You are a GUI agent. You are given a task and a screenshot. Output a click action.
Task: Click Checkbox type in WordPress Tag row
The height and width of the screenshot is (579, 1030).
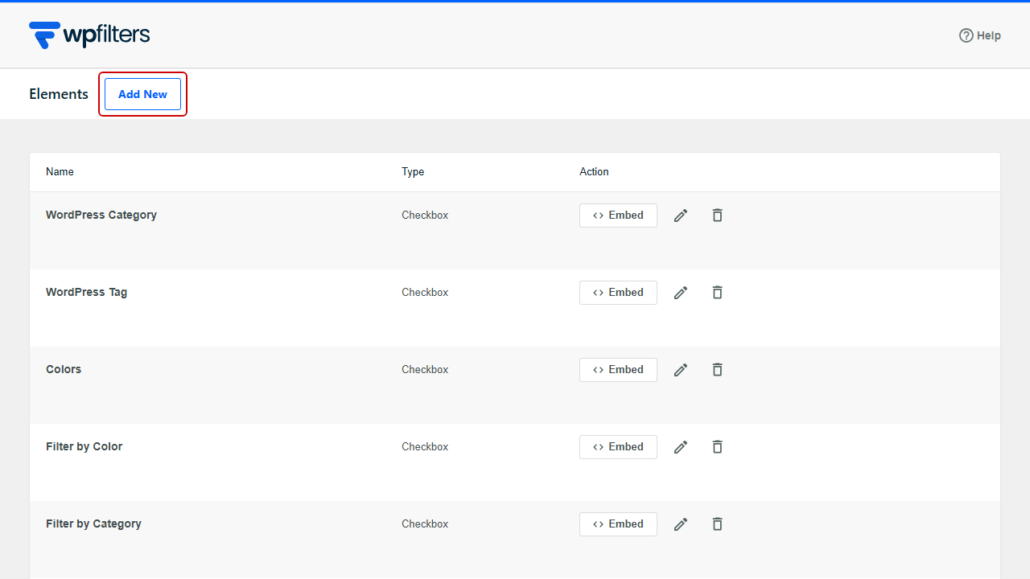point(425,292)
